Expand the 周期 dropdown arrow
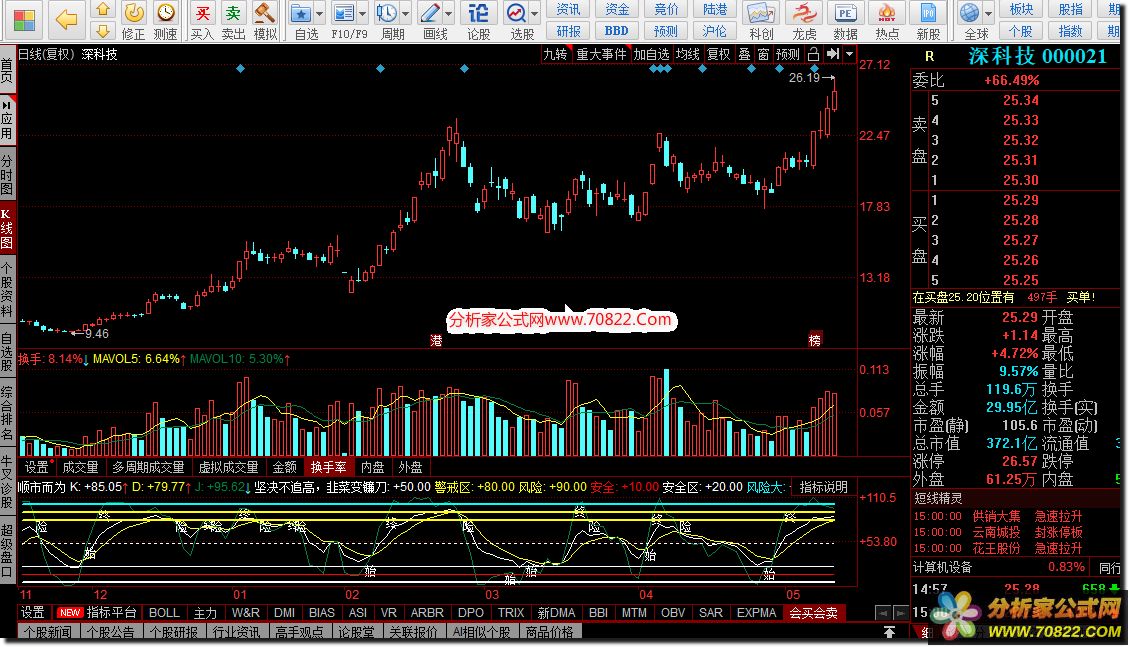Image resolution: width=1130 pixels, height=647 pixels. click(x=406, y=14)
